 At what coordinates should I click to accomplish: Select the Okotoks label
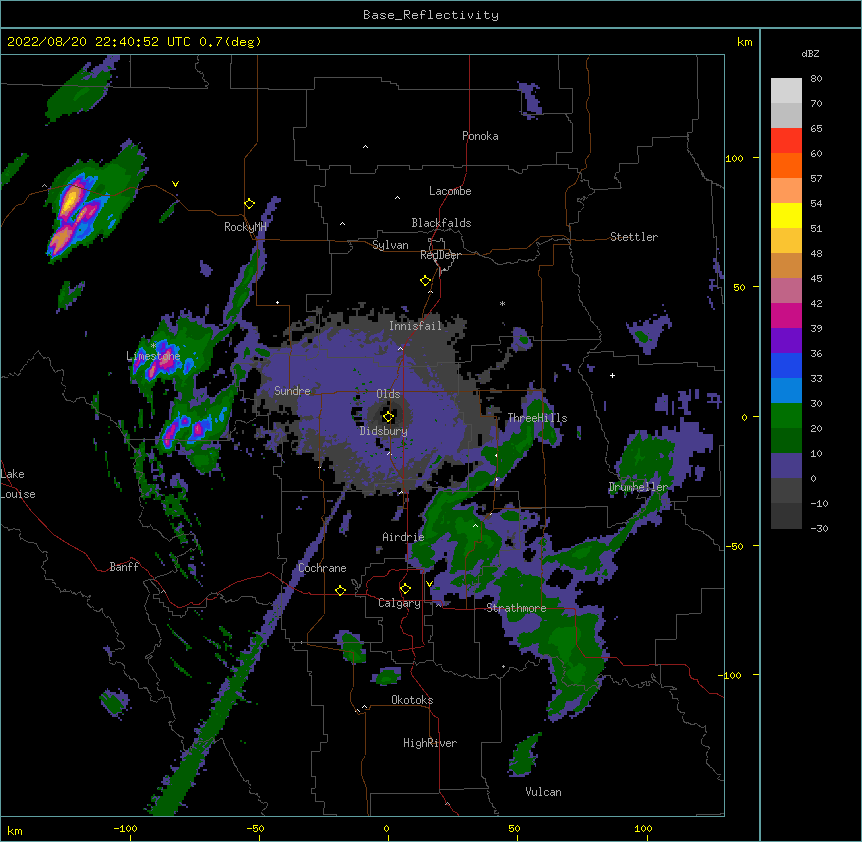pyautogui.click(x=412, y=700)
